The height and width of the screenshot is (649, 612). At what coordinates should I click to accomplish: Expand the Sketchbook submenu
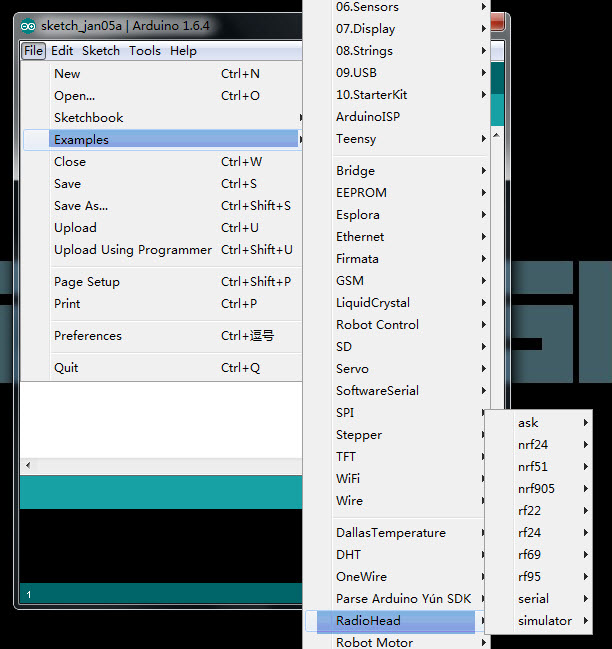pyautogui.click(x=161, y=118)
